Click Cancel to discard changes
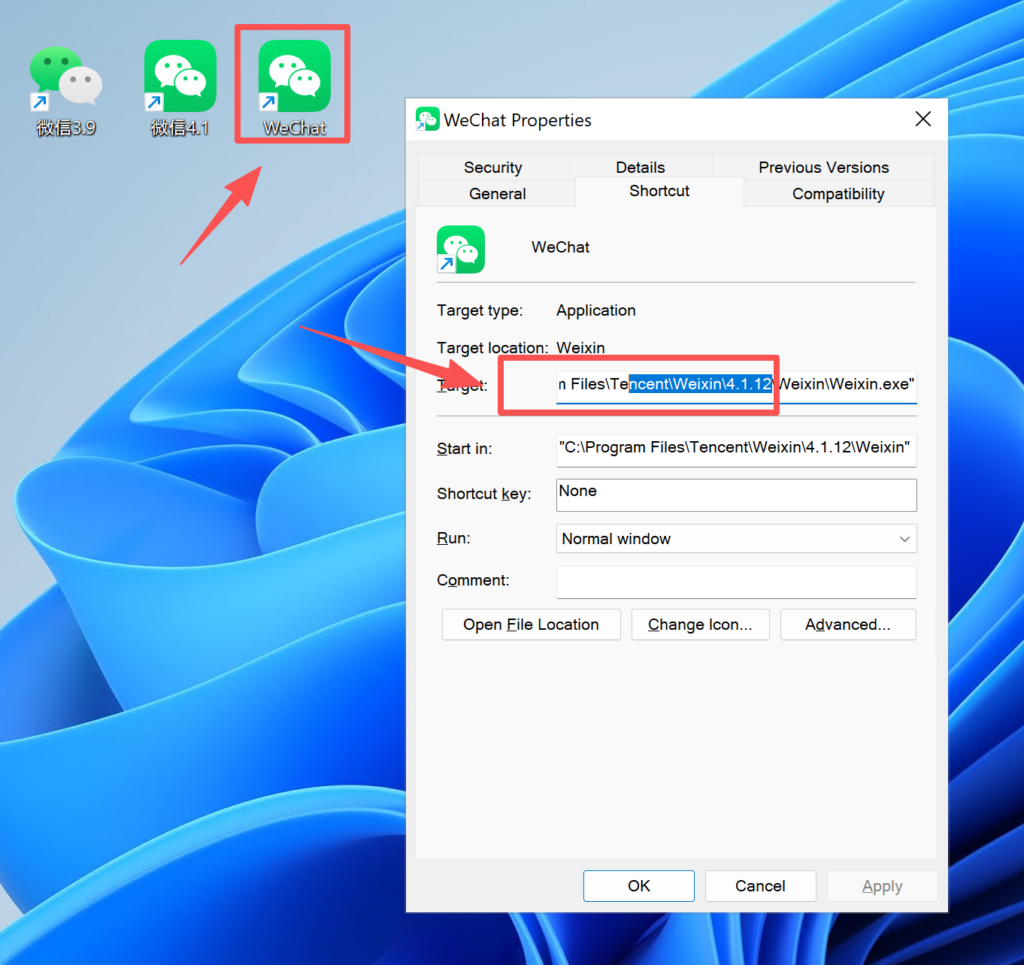The image size is (1024, 965). click(760, 886)
